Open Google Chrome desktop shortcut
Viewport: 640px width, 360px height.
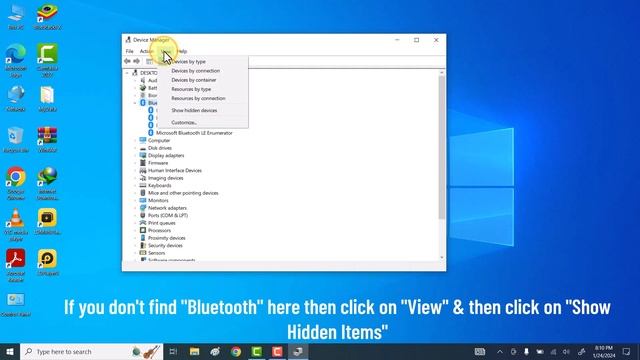coord(16,183)
